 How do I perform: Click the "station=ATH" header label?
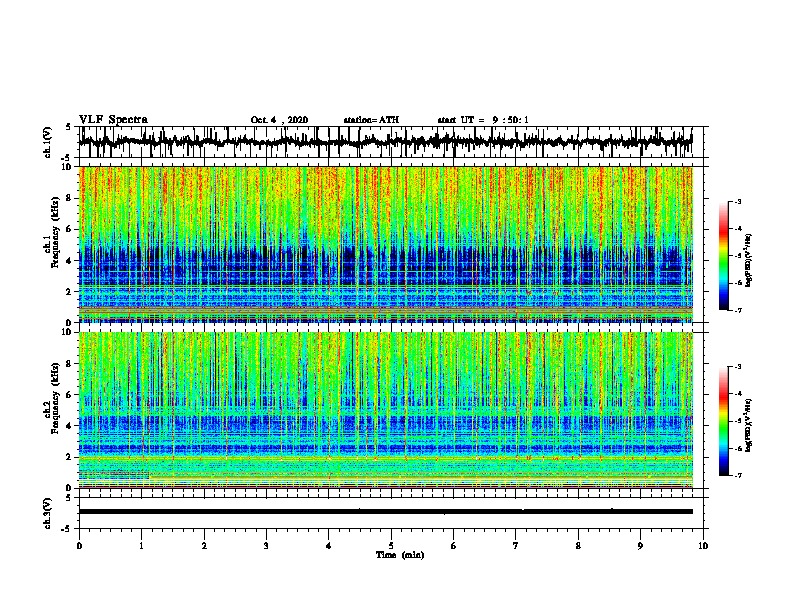coord(371,120)
